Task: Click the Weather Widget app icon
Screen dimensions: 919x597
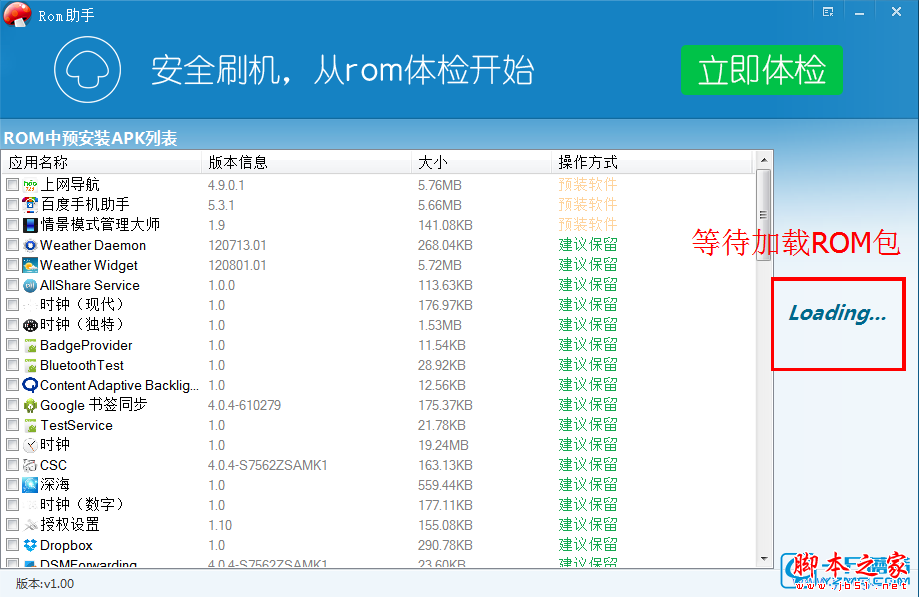Action: pyautogui.click(x=30, y=265)
